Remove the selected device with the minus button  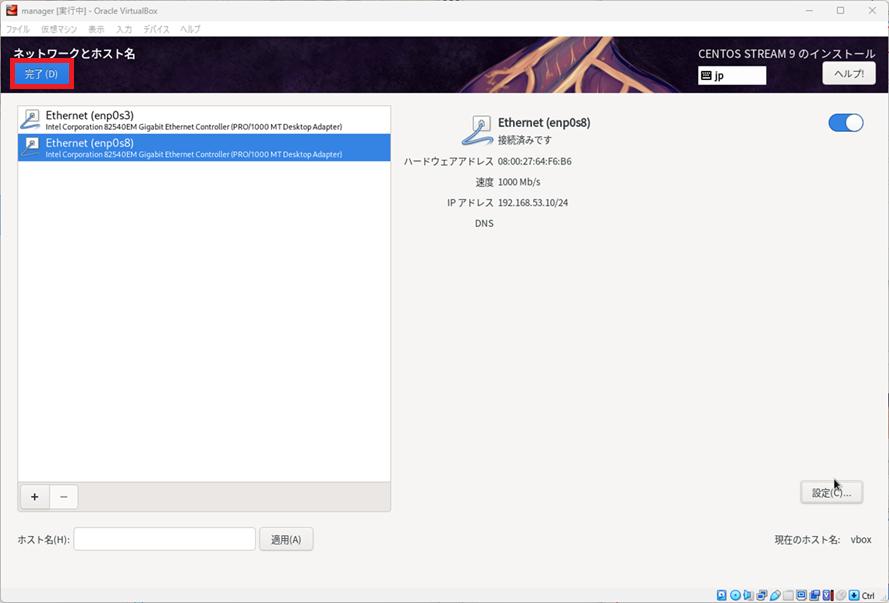coord(64,497)
